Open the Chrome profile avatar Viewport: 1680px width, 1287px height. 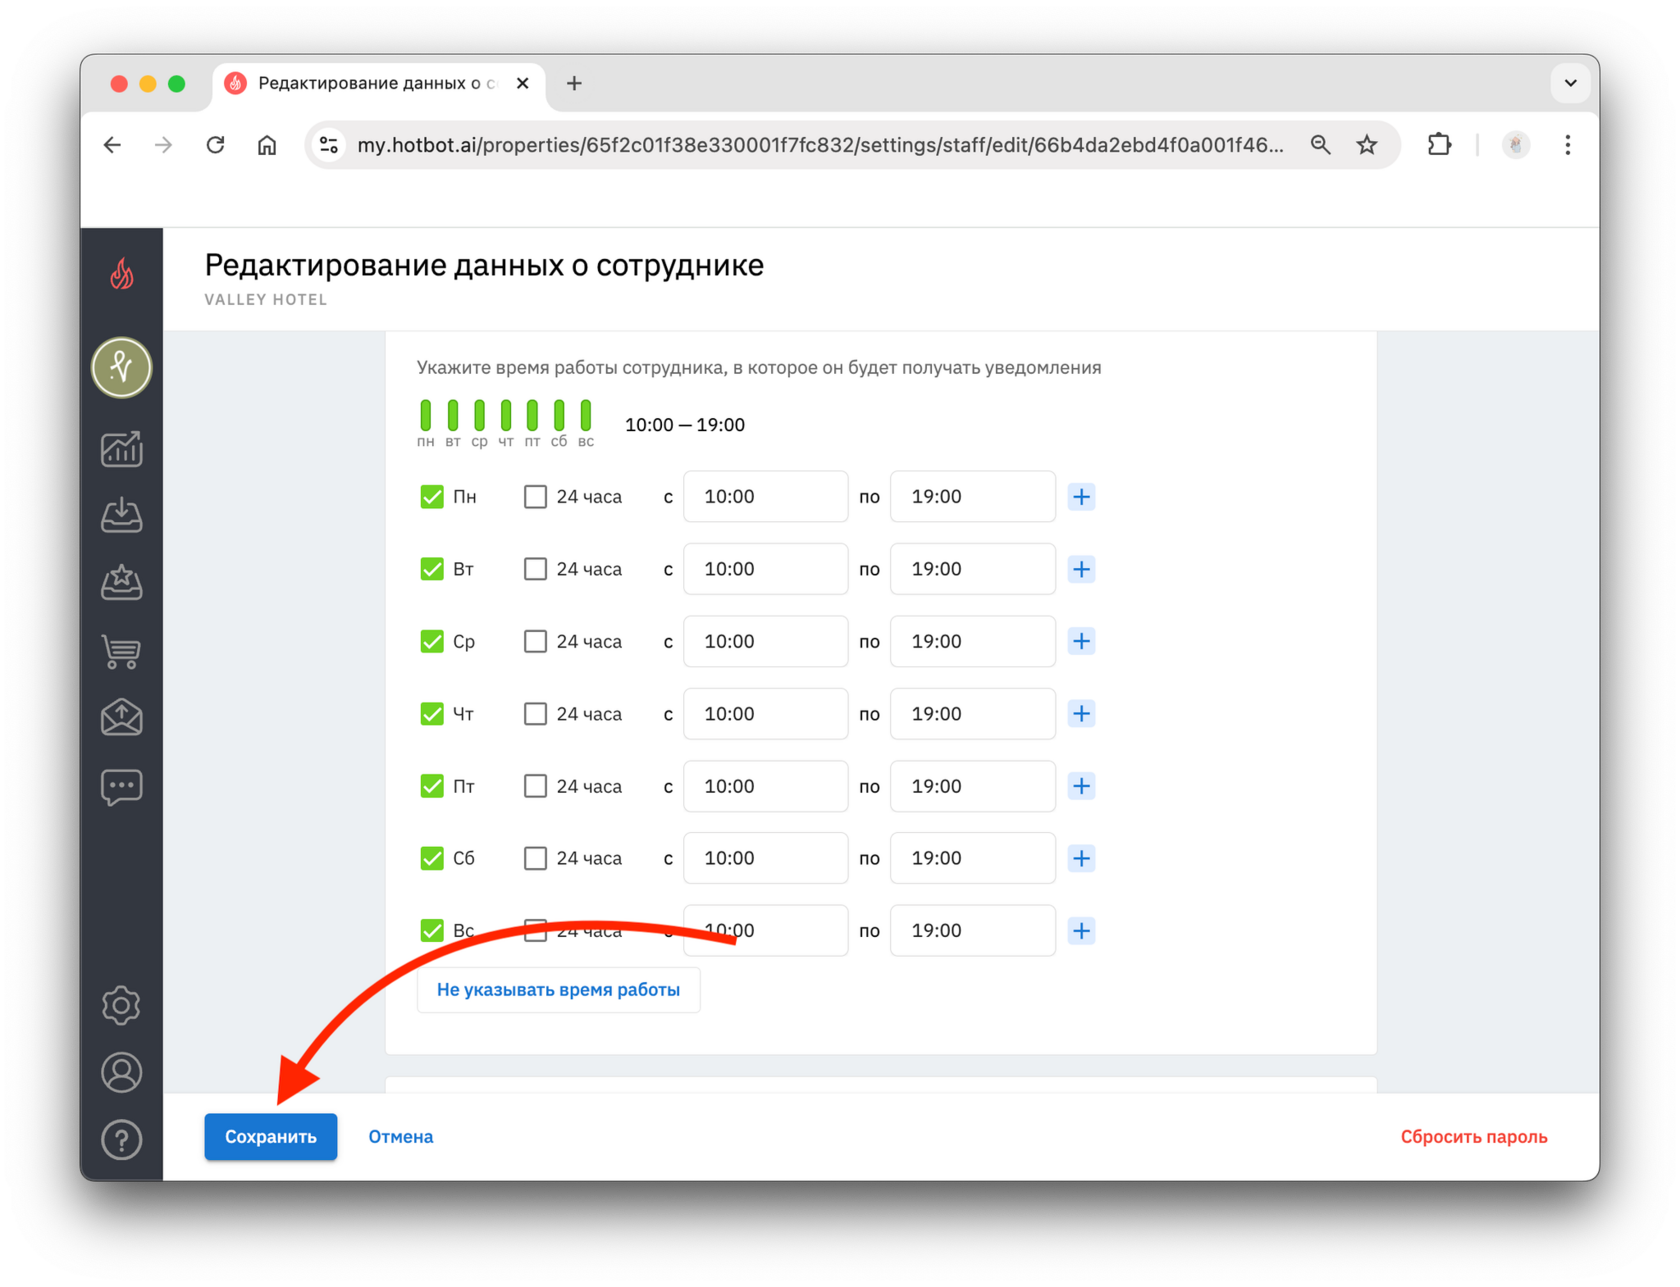pyautogui.click(x=1516, y=145)
